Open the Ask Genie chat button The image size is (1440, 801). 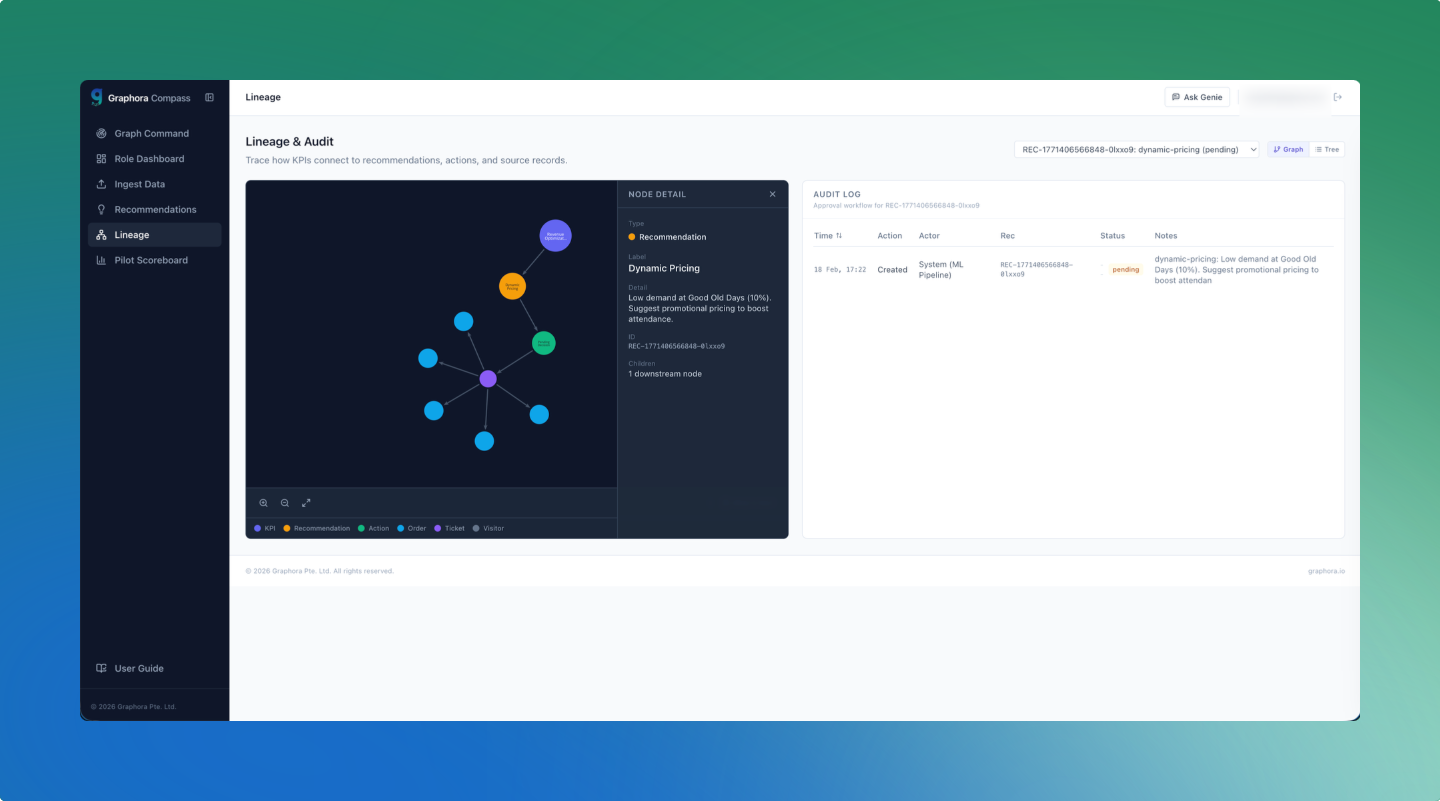pos(1197,97)
